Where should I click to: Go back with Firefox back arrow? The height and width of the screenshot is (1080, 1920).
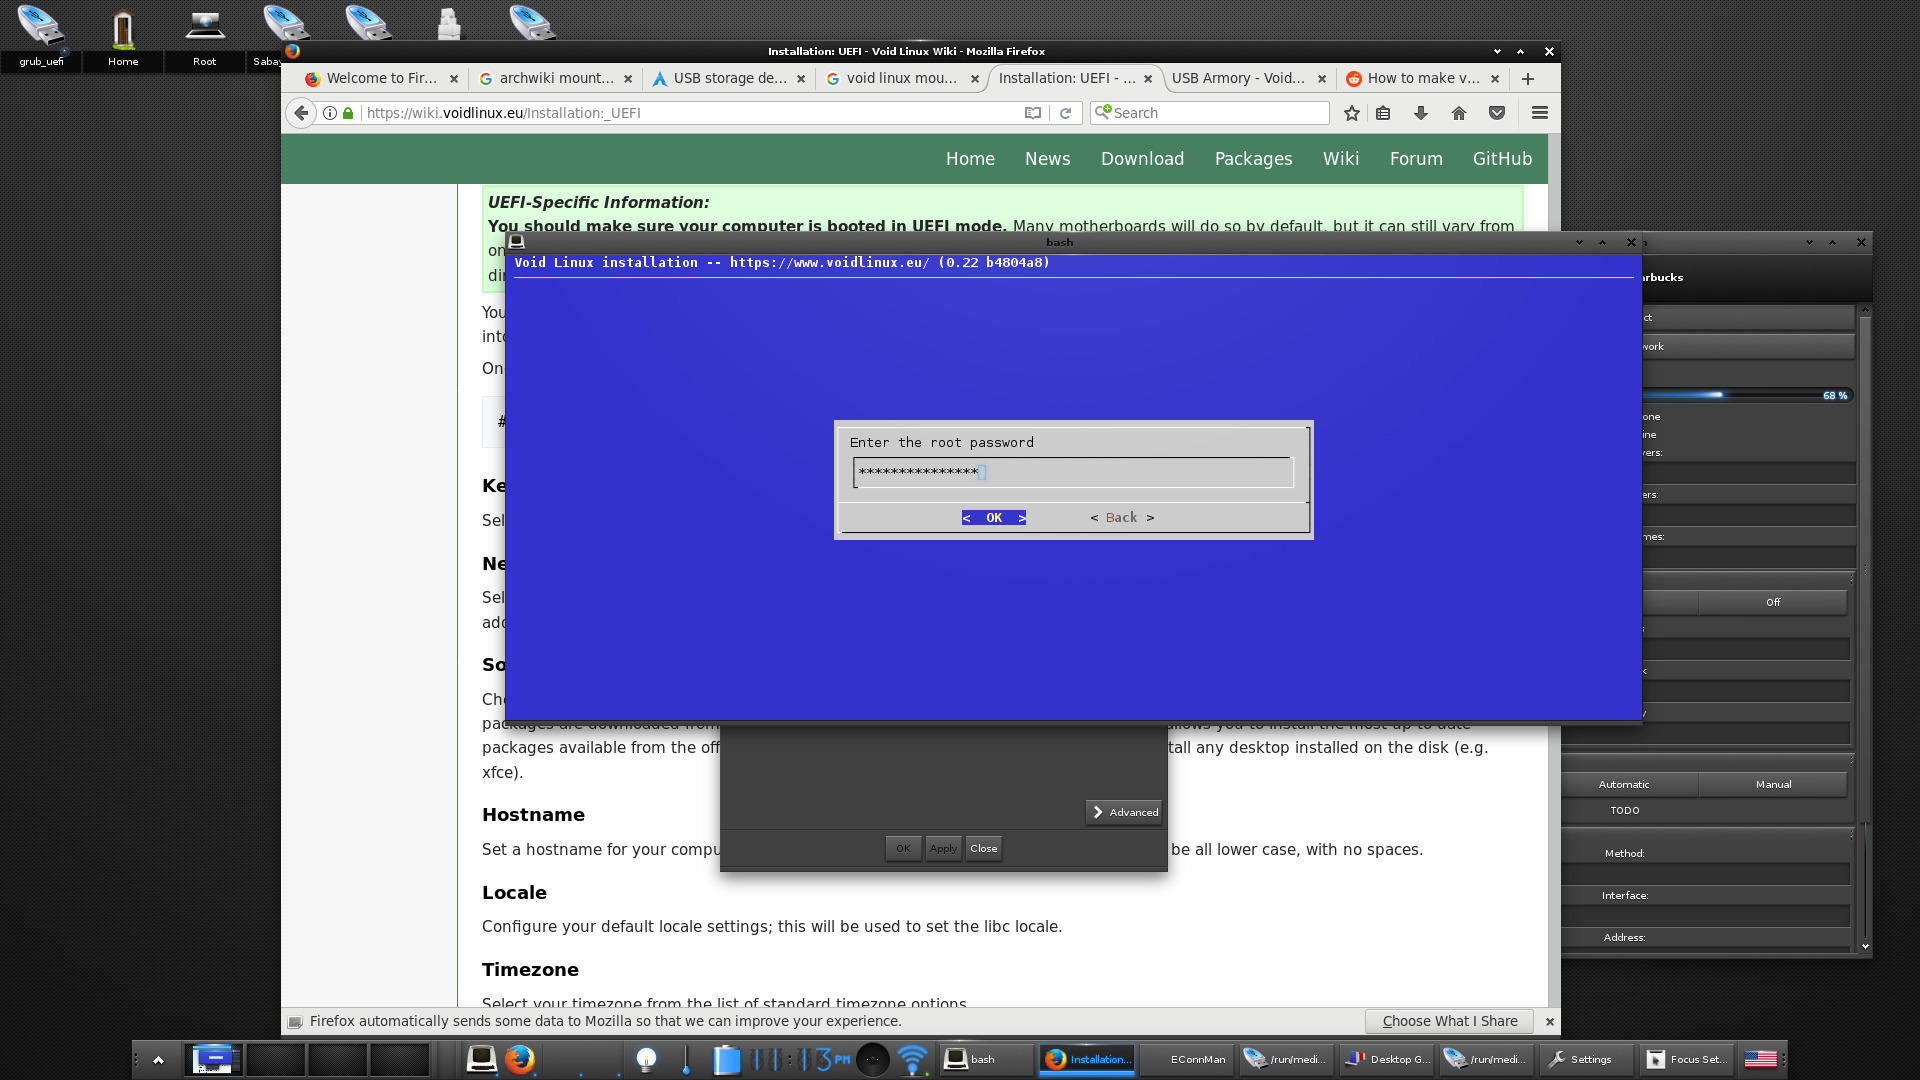[x=301, y=113]
